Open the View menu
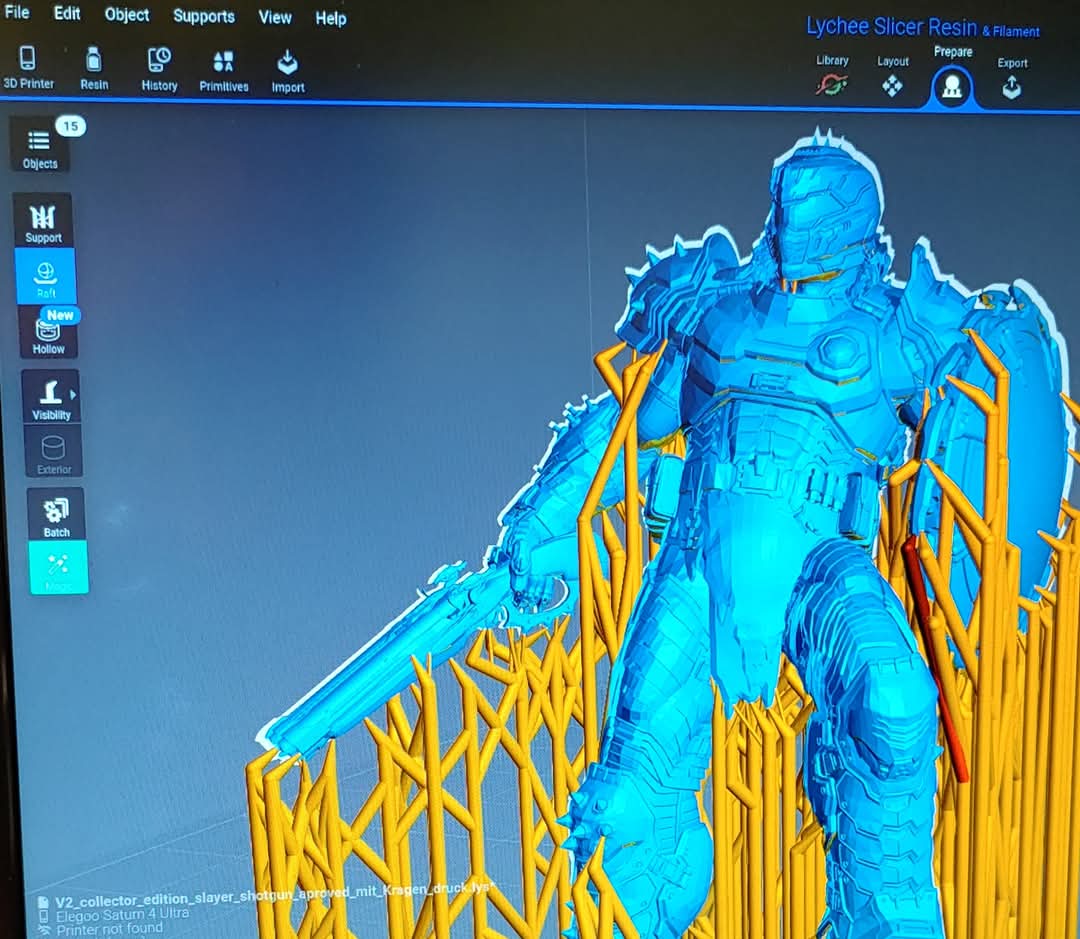Viewport: 1080px width, 939px height. click(275, 18)
